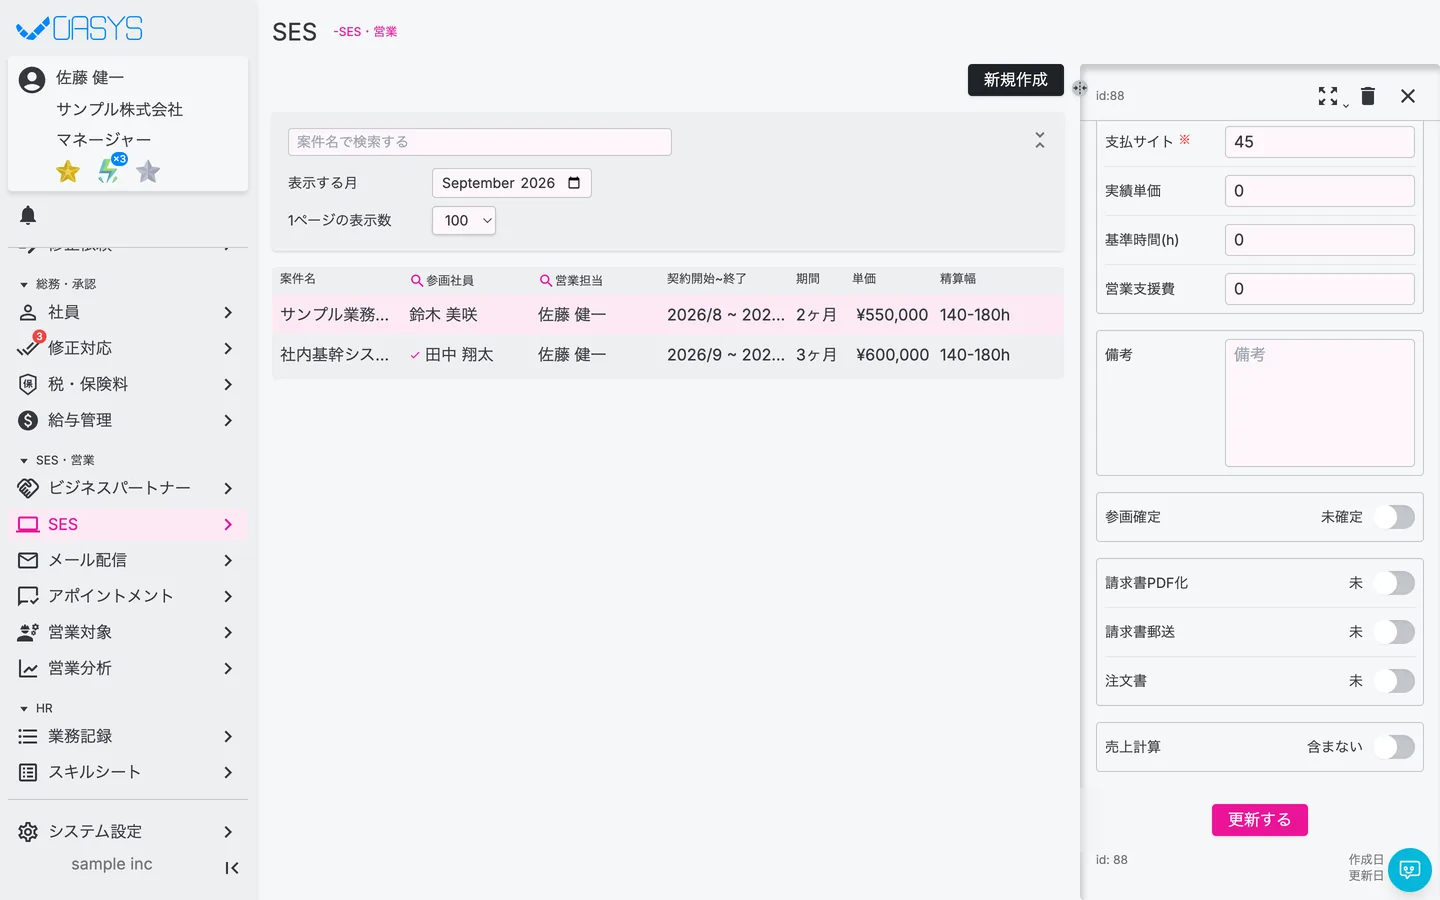Click the 営業支援費 input field
This screenshot has height=900, width=1440.
pos(1320,289)
